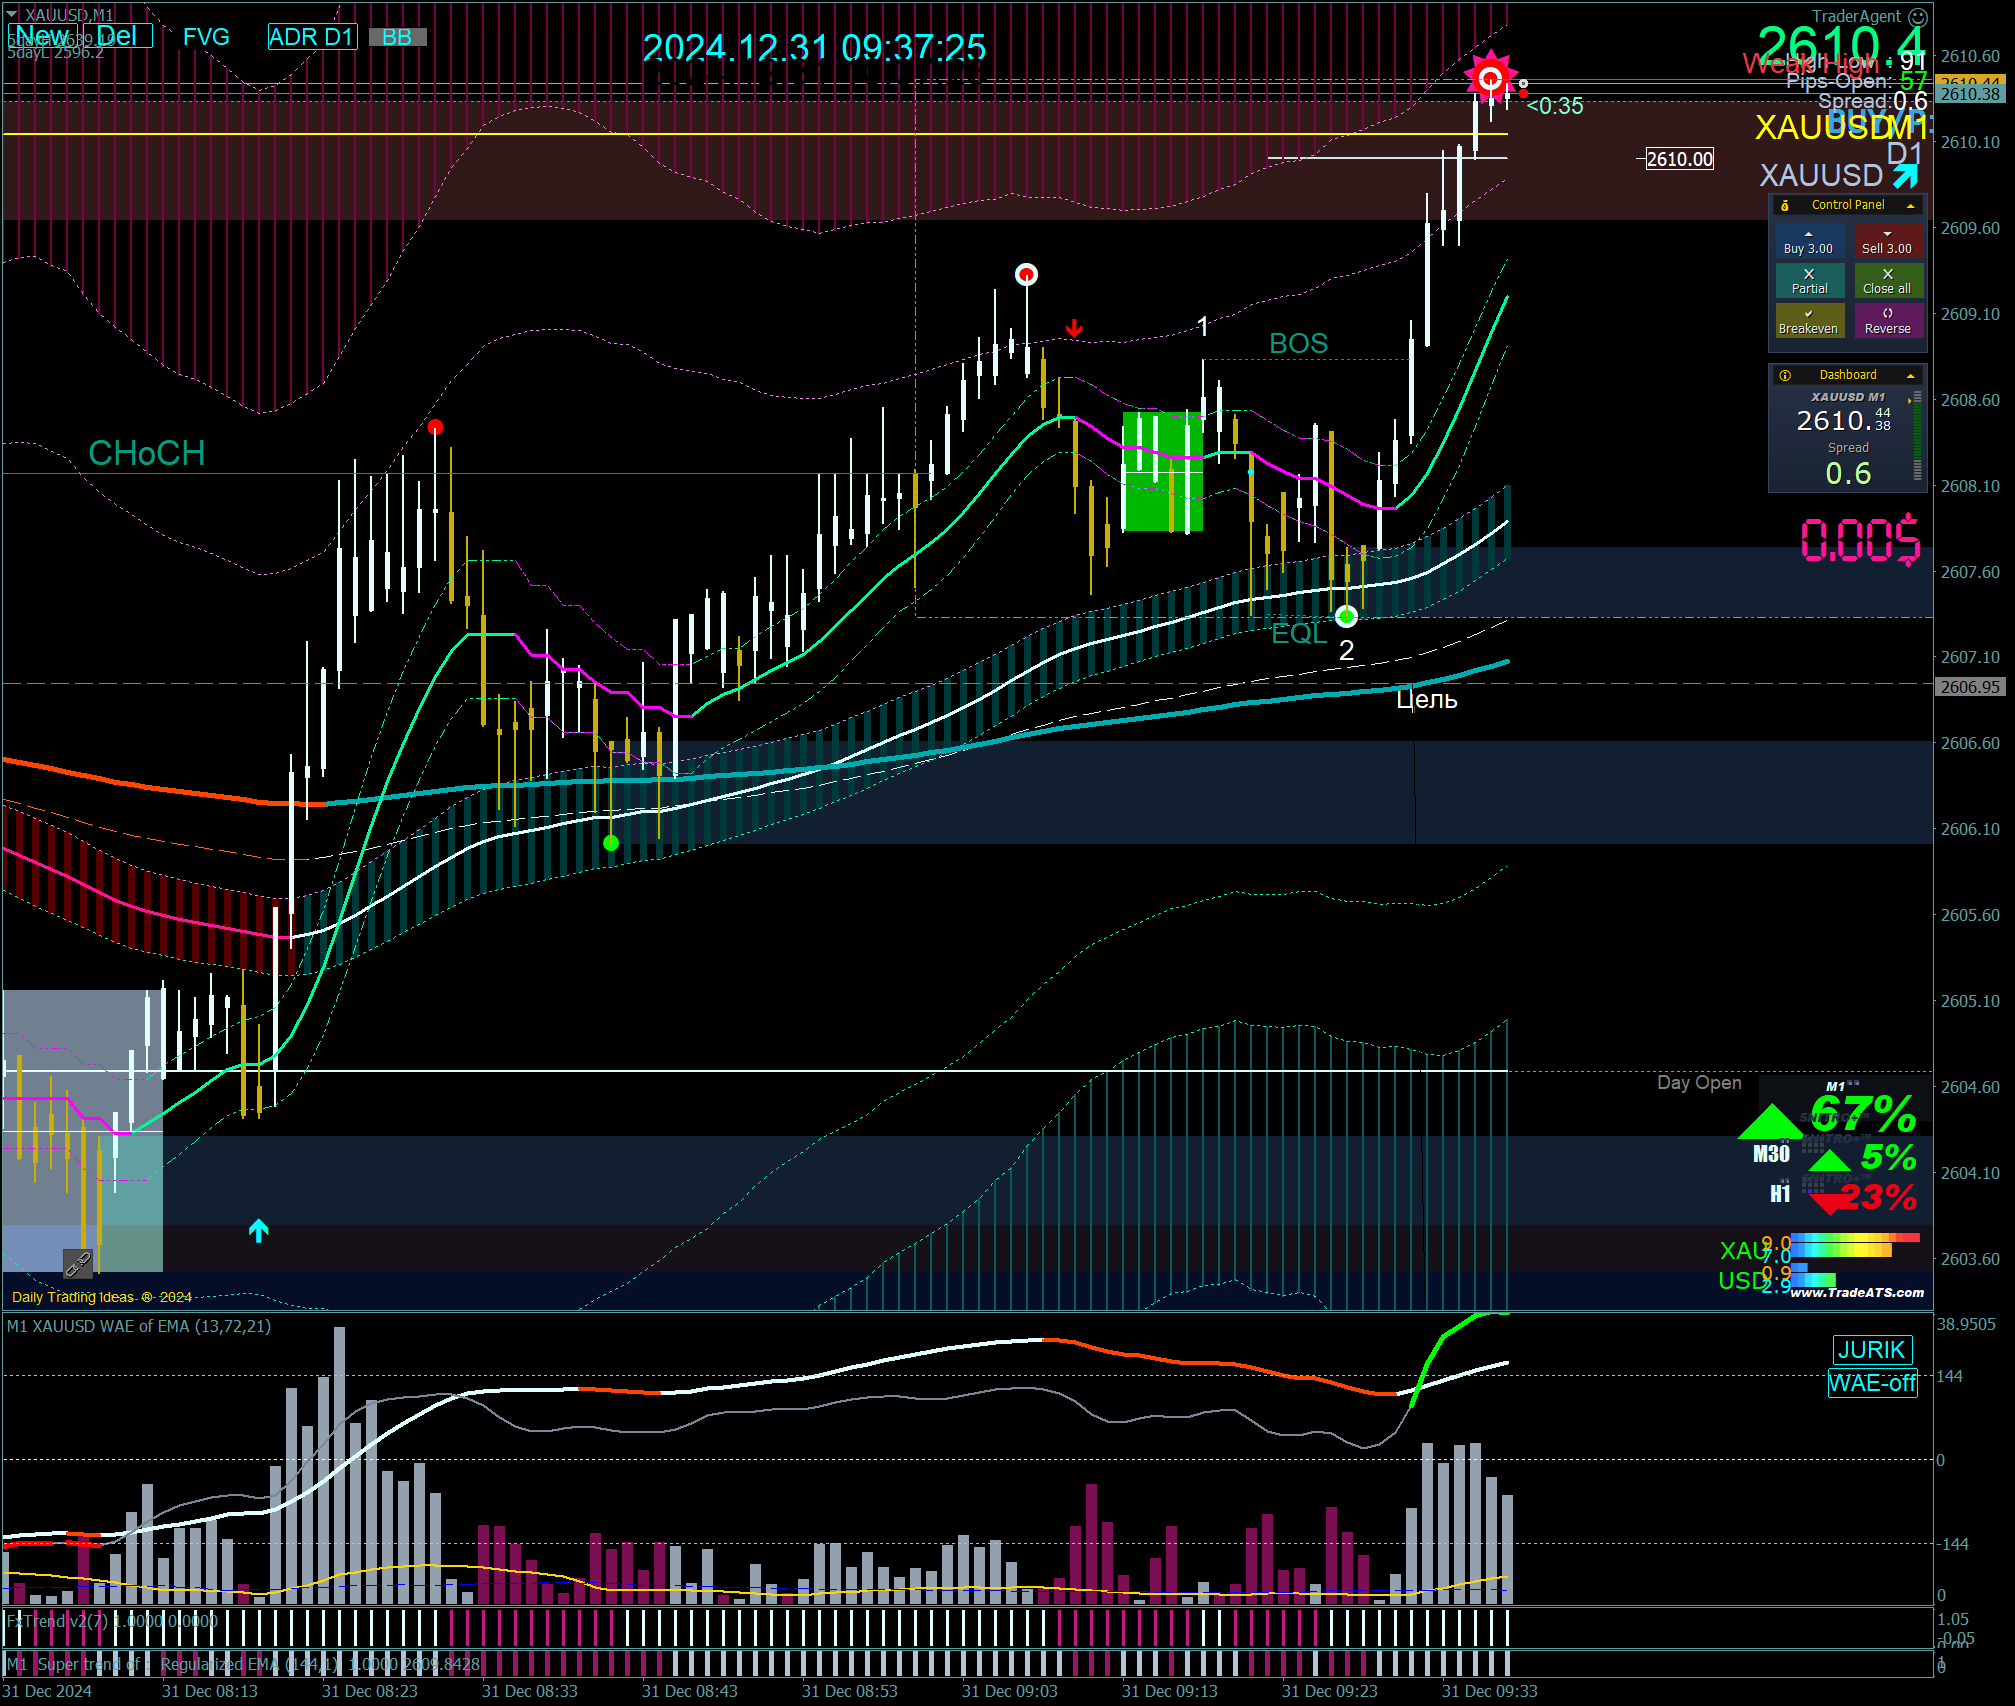
Task: Click the New button
Action: click(x=42, y=36)
